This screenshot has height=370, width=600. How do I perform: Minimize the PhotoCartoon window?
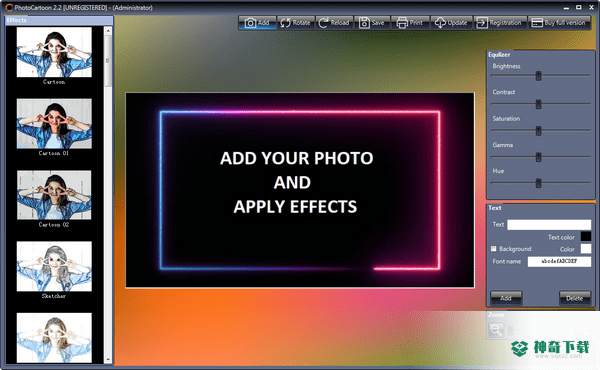566,8
